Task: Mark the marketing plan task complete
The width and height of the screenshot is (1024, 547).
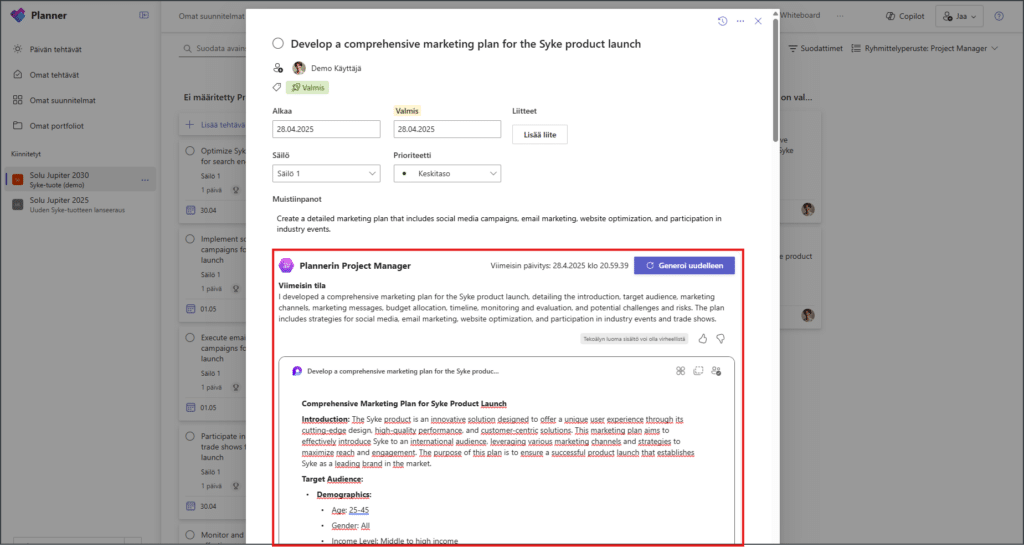Action: tap(278, 44)
